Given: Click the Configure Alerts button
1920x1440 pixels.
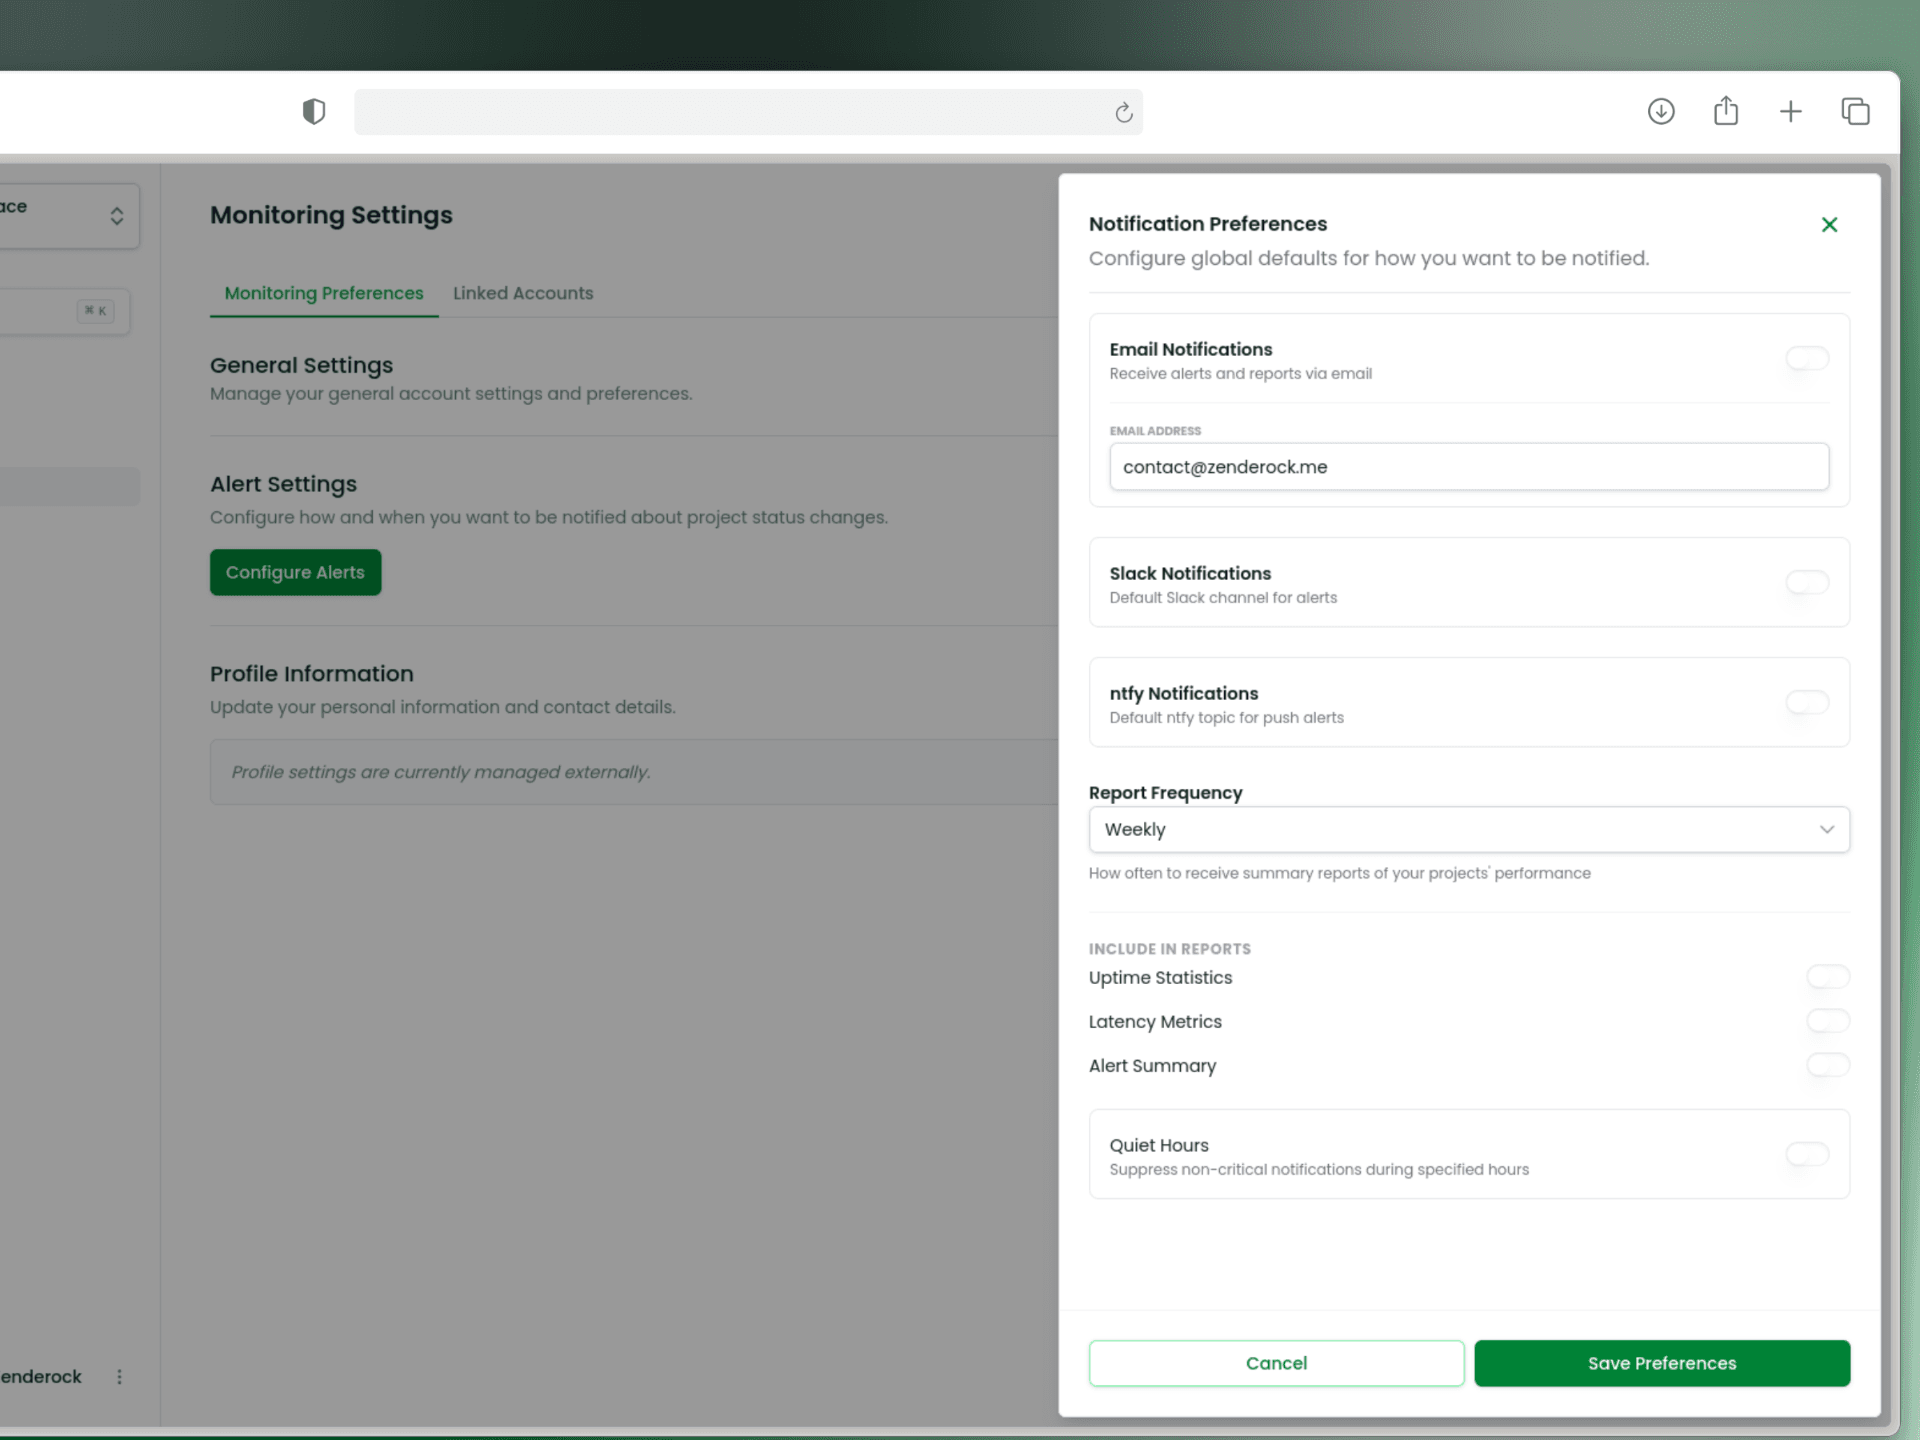Looking at the screenshot, I should 295,572.
